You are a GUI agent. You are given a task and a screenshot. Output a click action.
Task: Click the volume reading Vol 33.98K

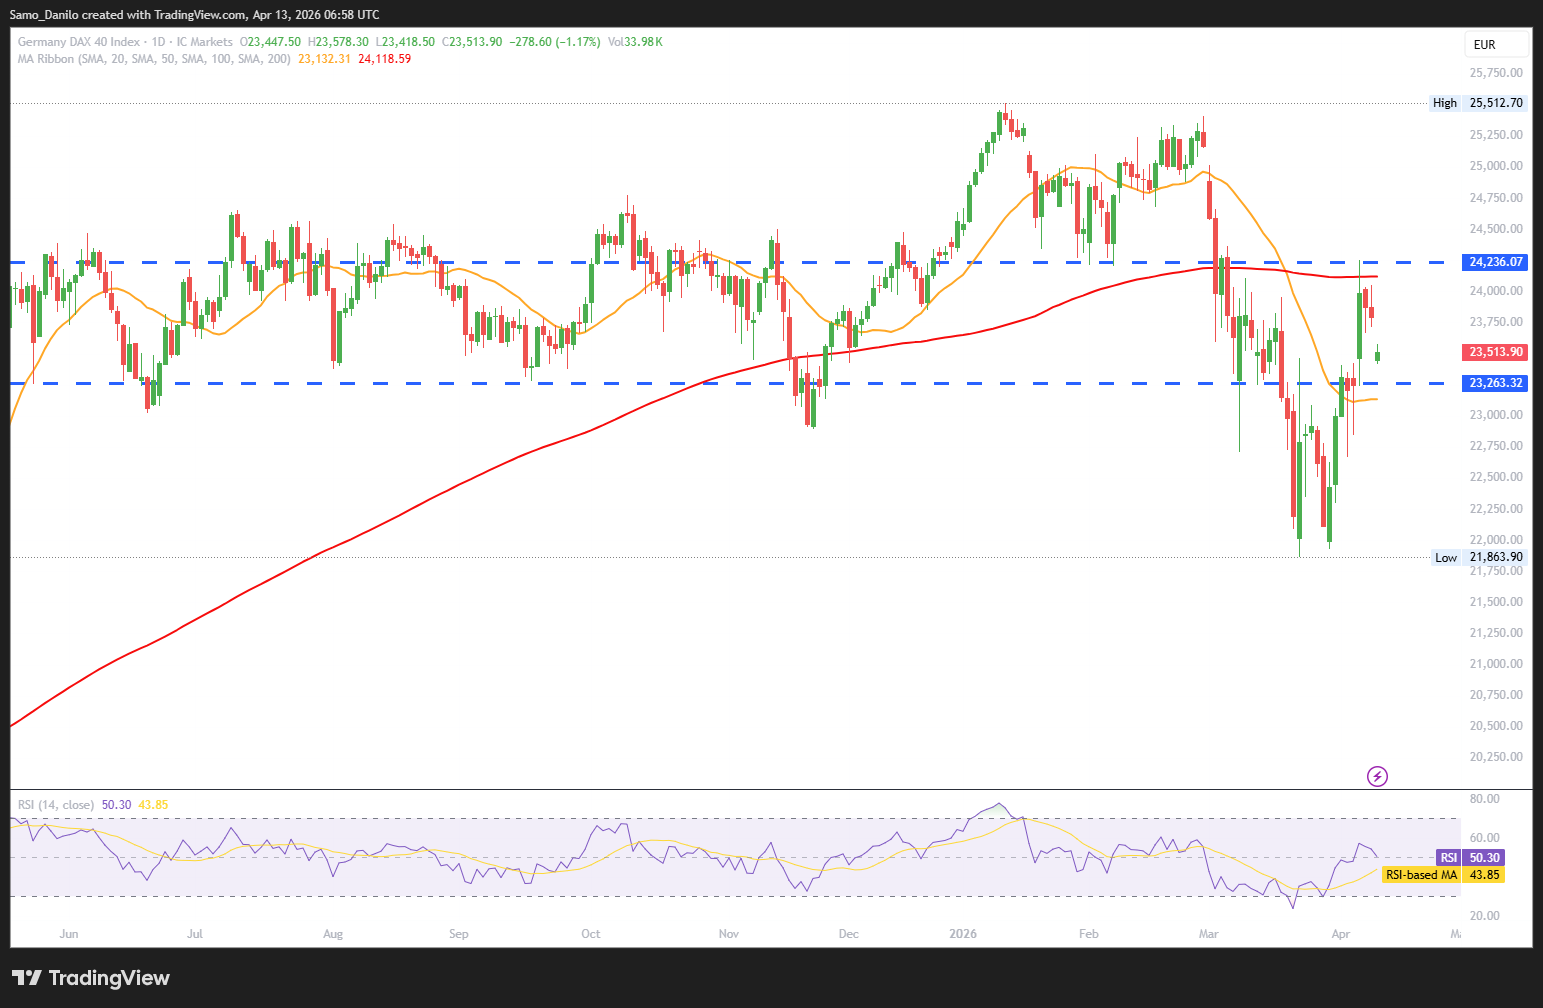point(635,42)
